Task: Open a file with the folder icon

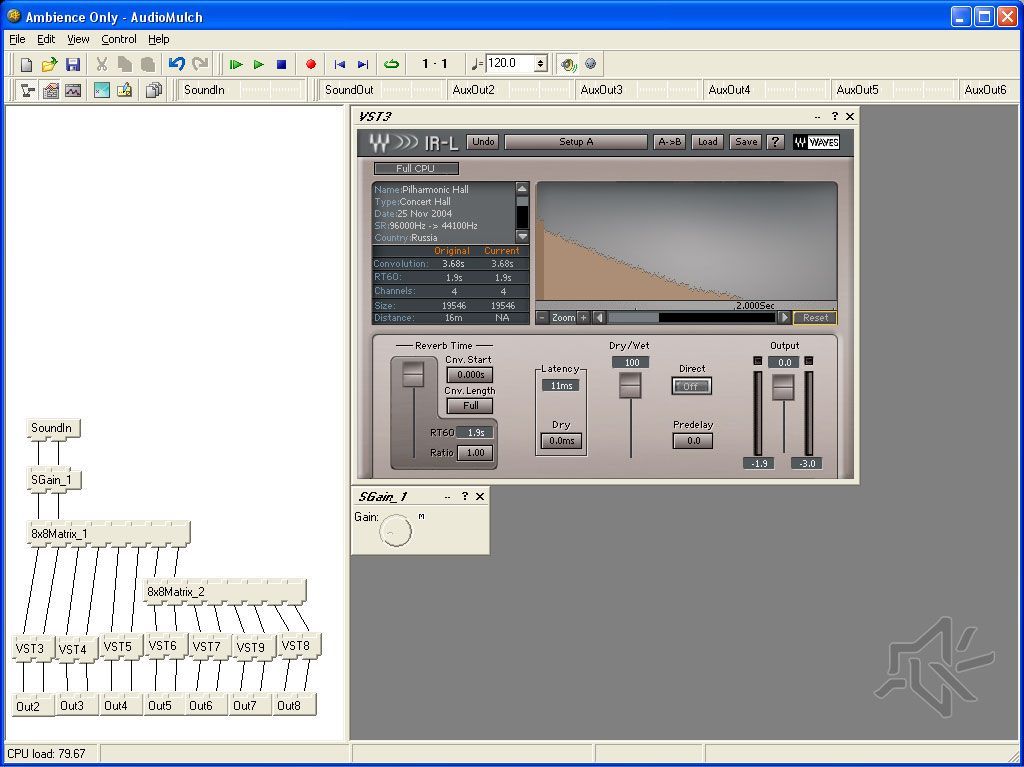Action: coord(49,64)
